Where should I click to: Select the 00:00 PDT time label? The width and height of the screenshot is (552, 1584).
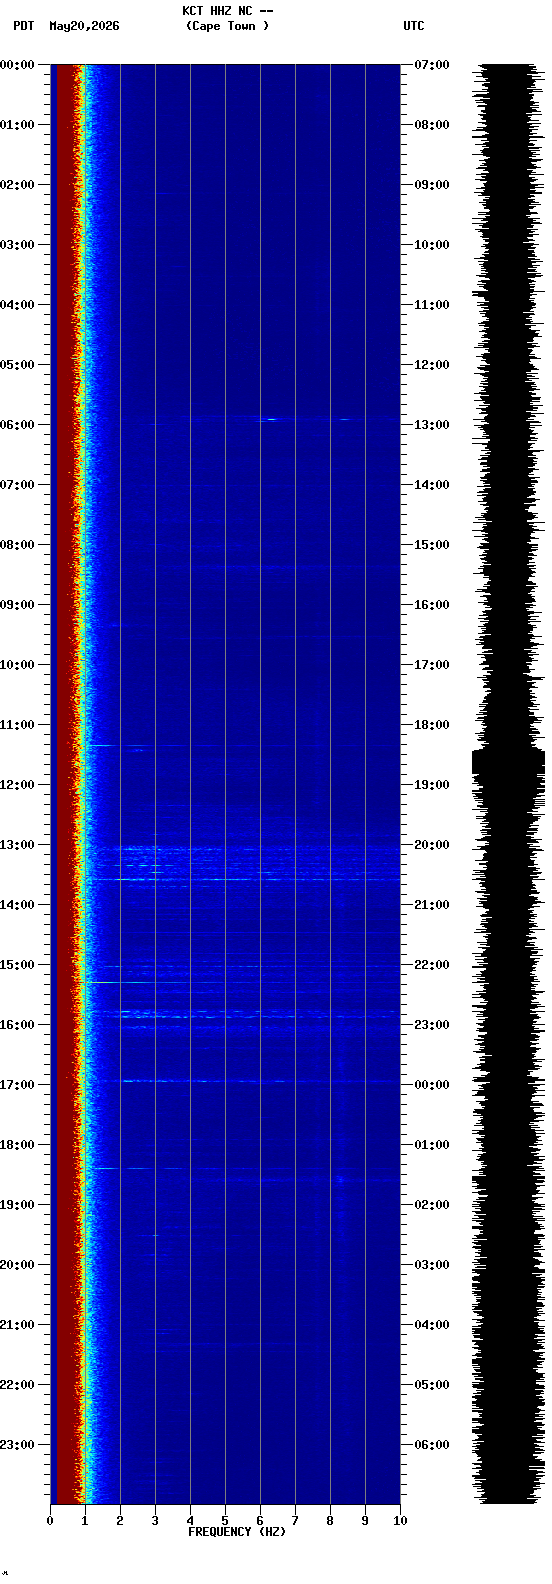pyautogui.click(x=17, y=65)
